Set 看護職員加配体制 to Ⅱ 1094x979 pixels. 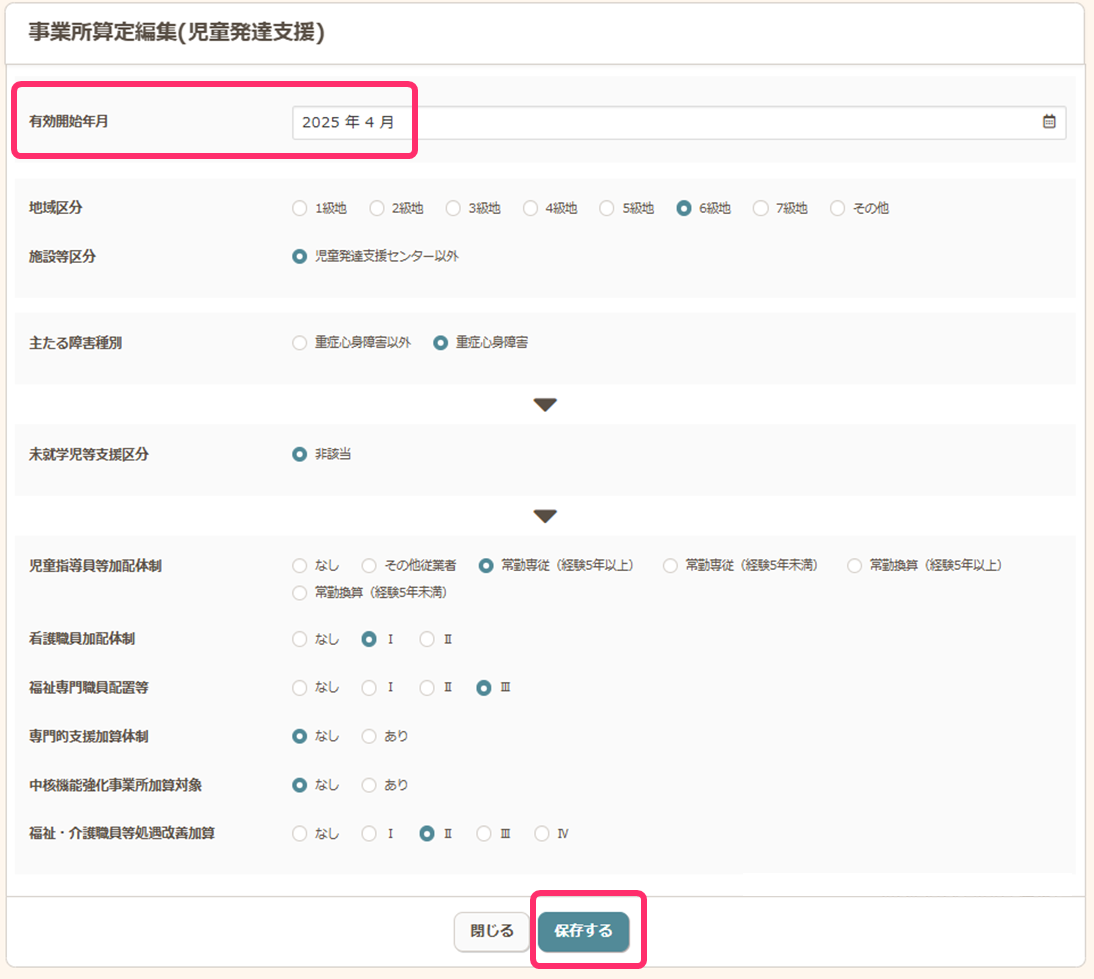tap(427, 640)
